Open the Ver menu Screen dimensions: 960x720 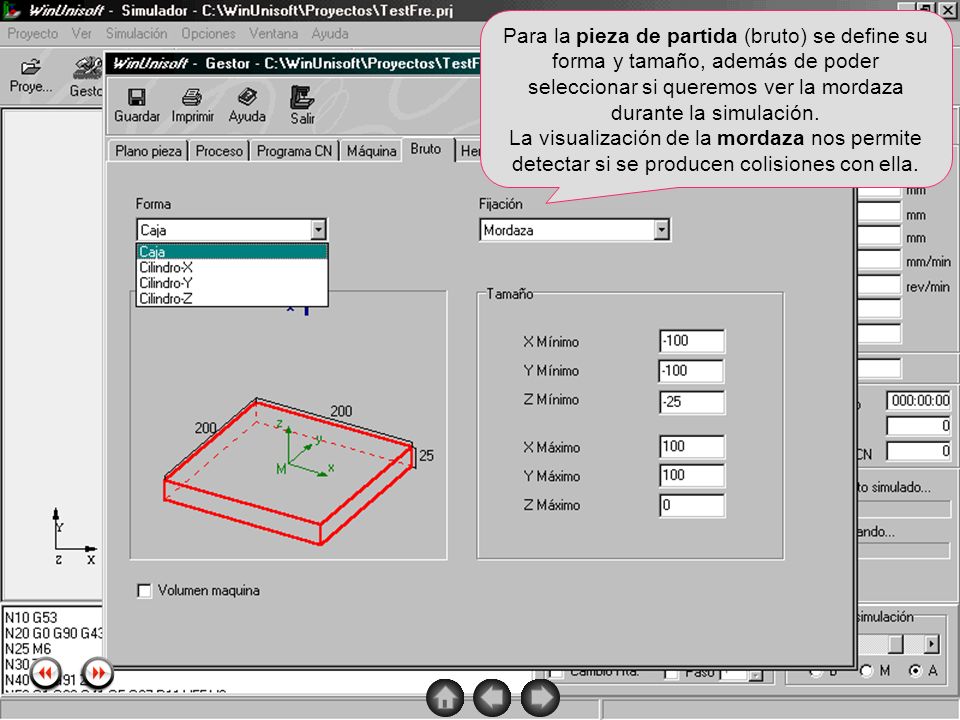click(81, 34)
